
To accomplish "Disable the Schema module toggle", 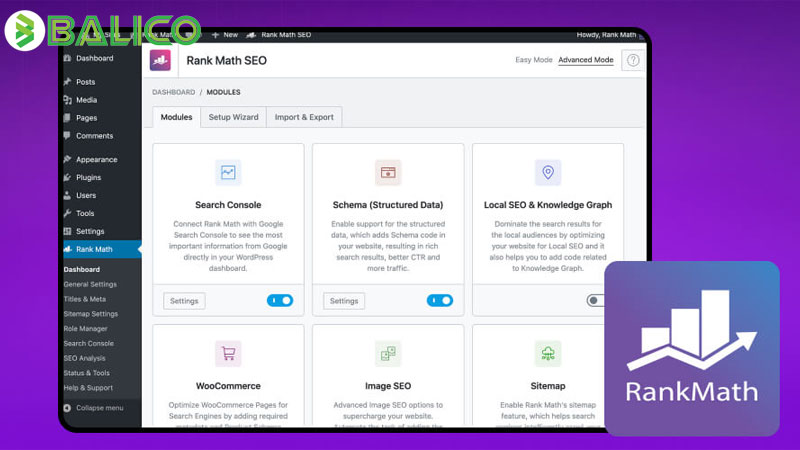I will click(440, 301).
